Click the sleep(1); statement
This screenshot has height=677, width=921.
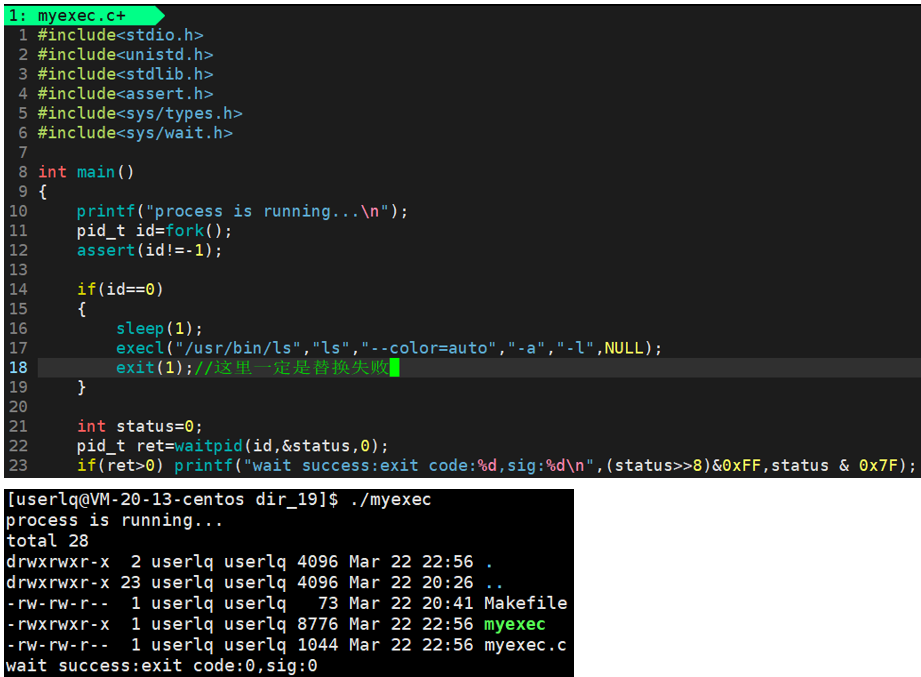click(159, 329)
